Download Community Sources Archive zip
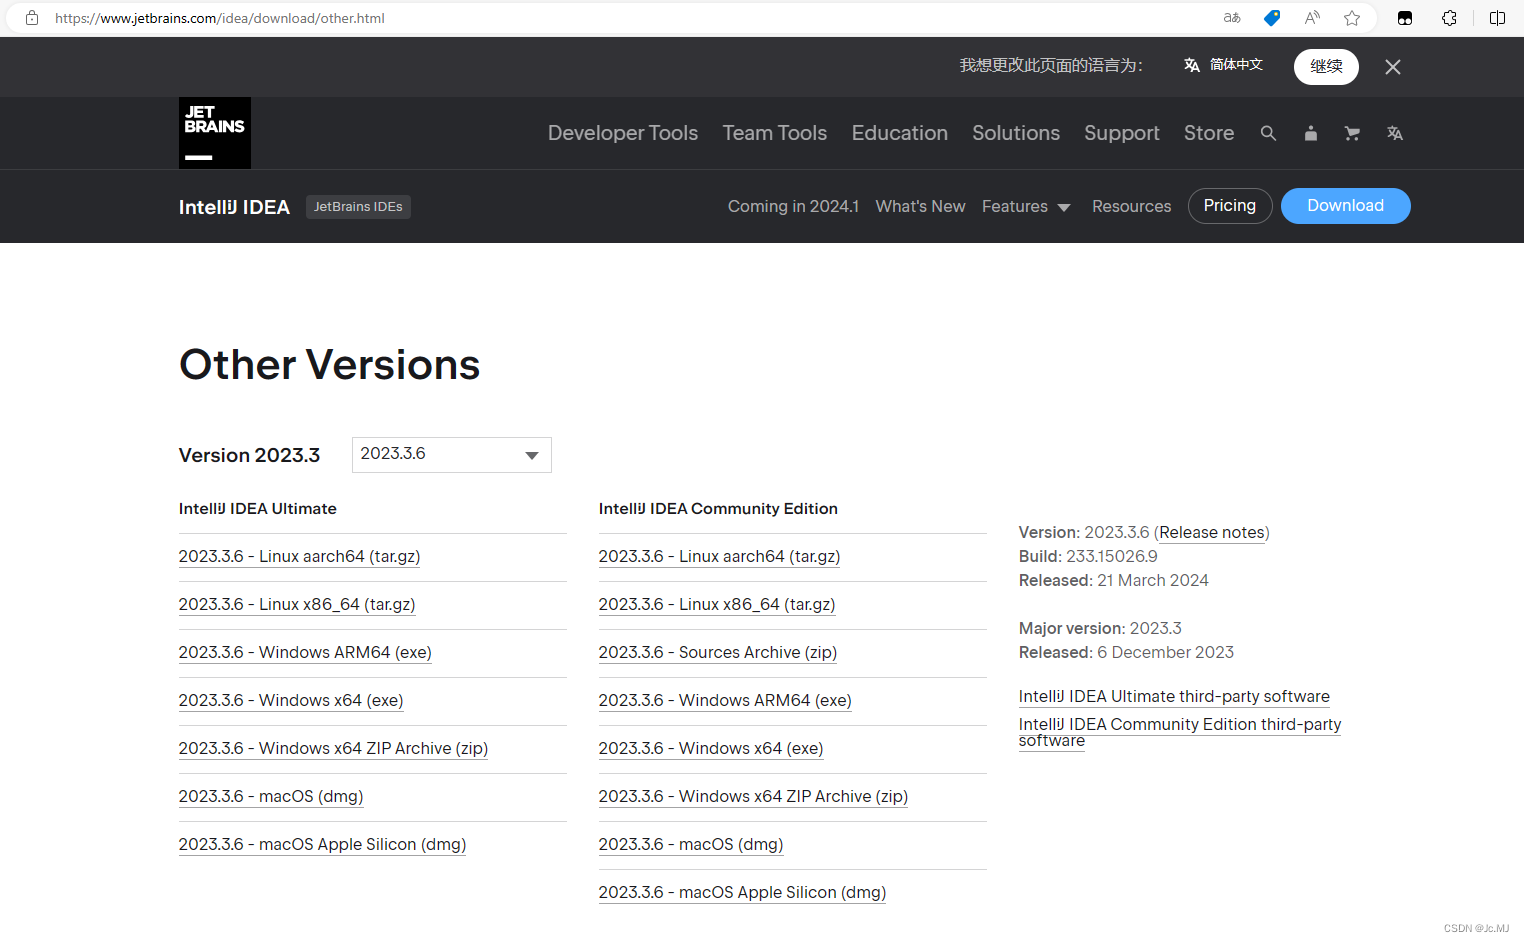Screen dimensions: 1524x942 718,653
